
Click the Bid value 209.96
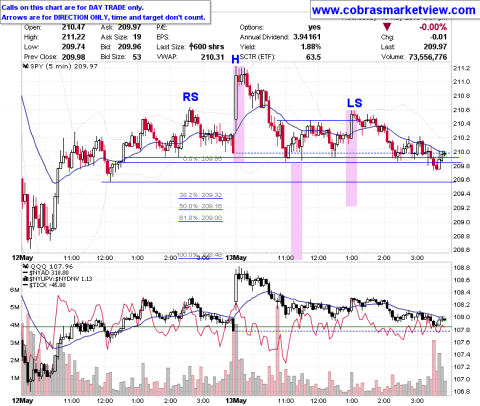tap(130, 47)
